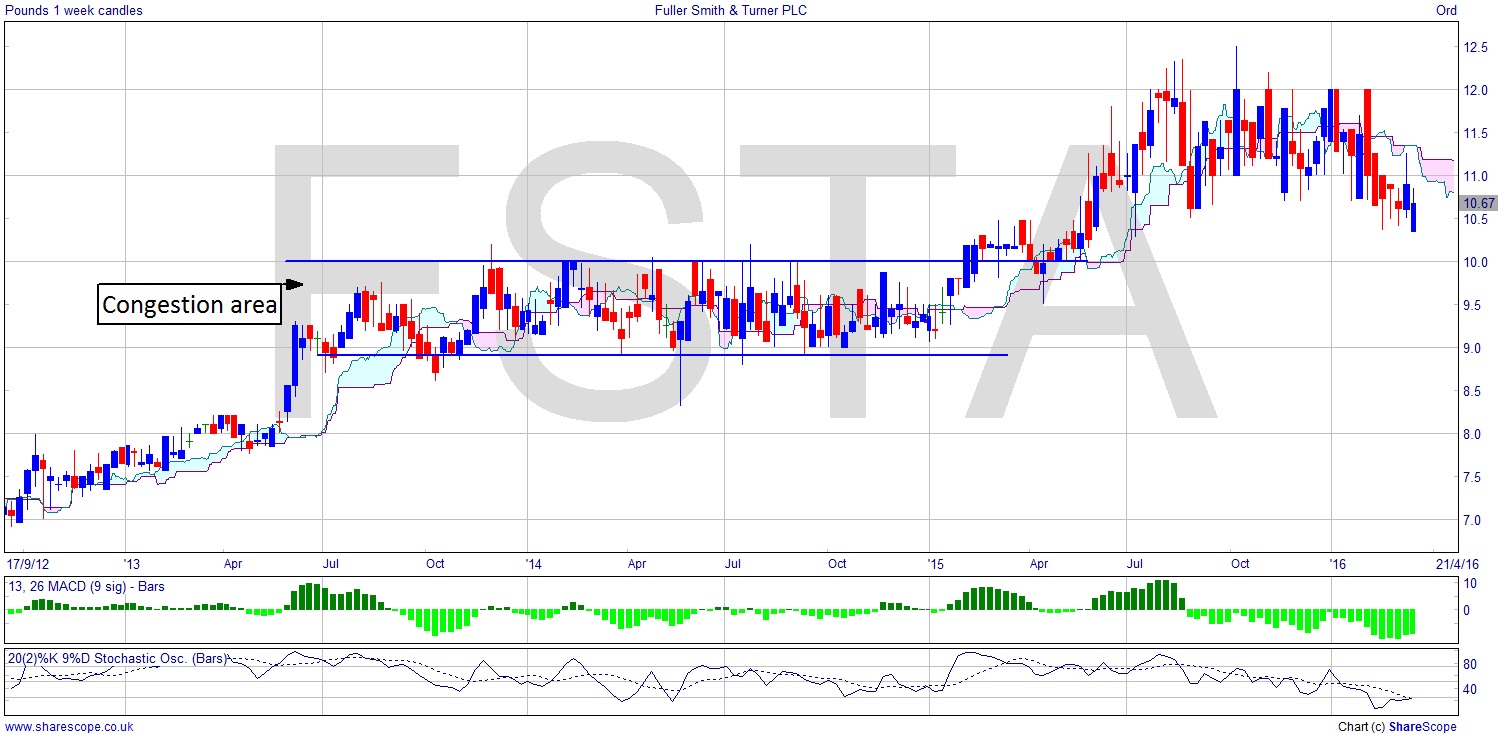The image size is (1498, 735).
Task: Click the '15 year marker on time axis
Action: pos(935,564)
